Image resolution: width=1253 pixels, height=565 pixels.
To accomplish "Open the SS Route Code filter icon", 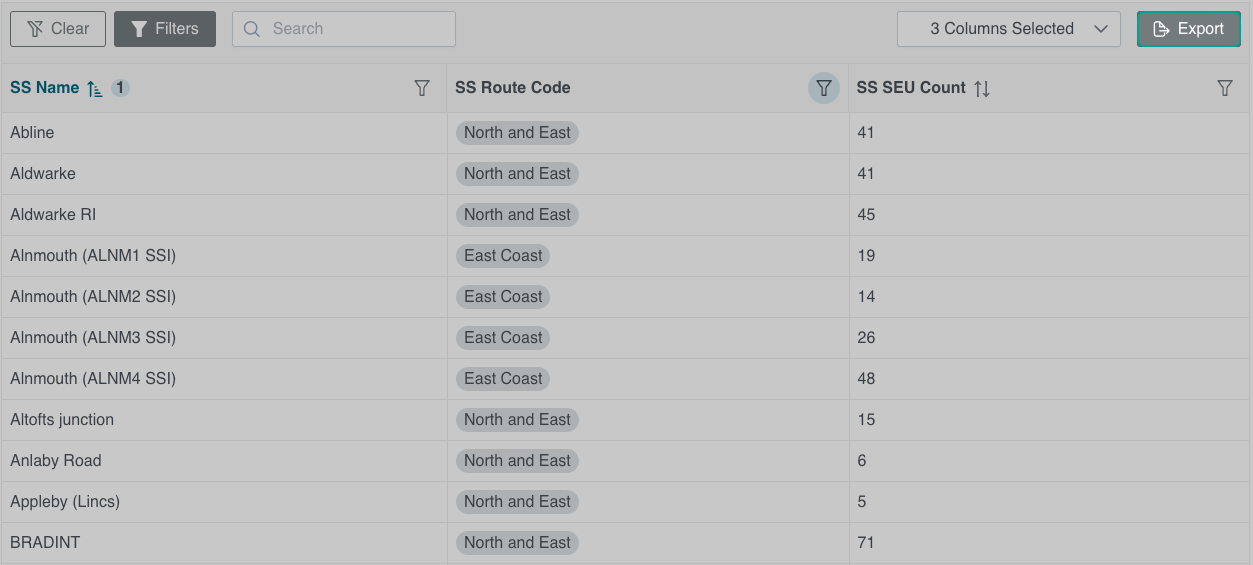I will point(823,88).
